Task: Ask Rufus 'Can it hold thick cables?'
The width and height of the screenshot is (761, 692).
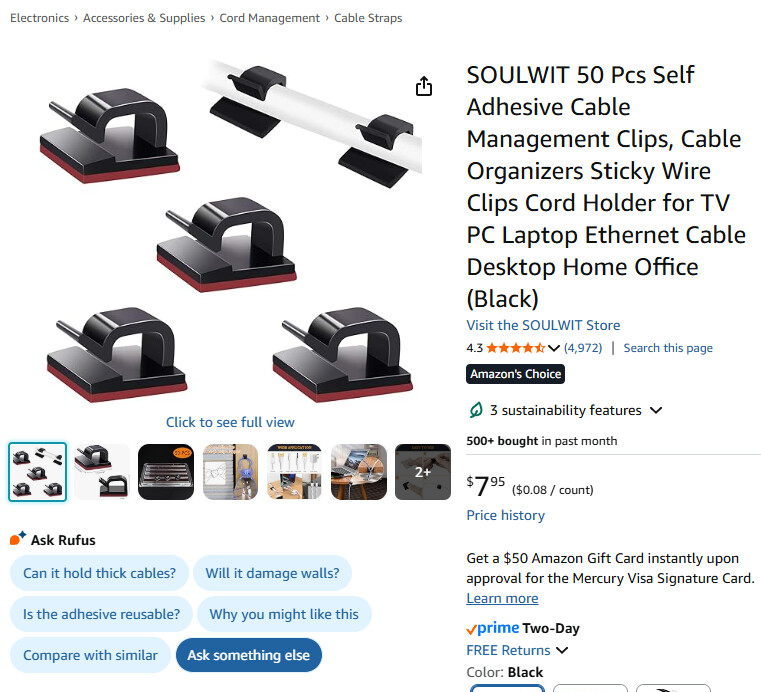Action: pyautogui.click(x=99, y=573)
